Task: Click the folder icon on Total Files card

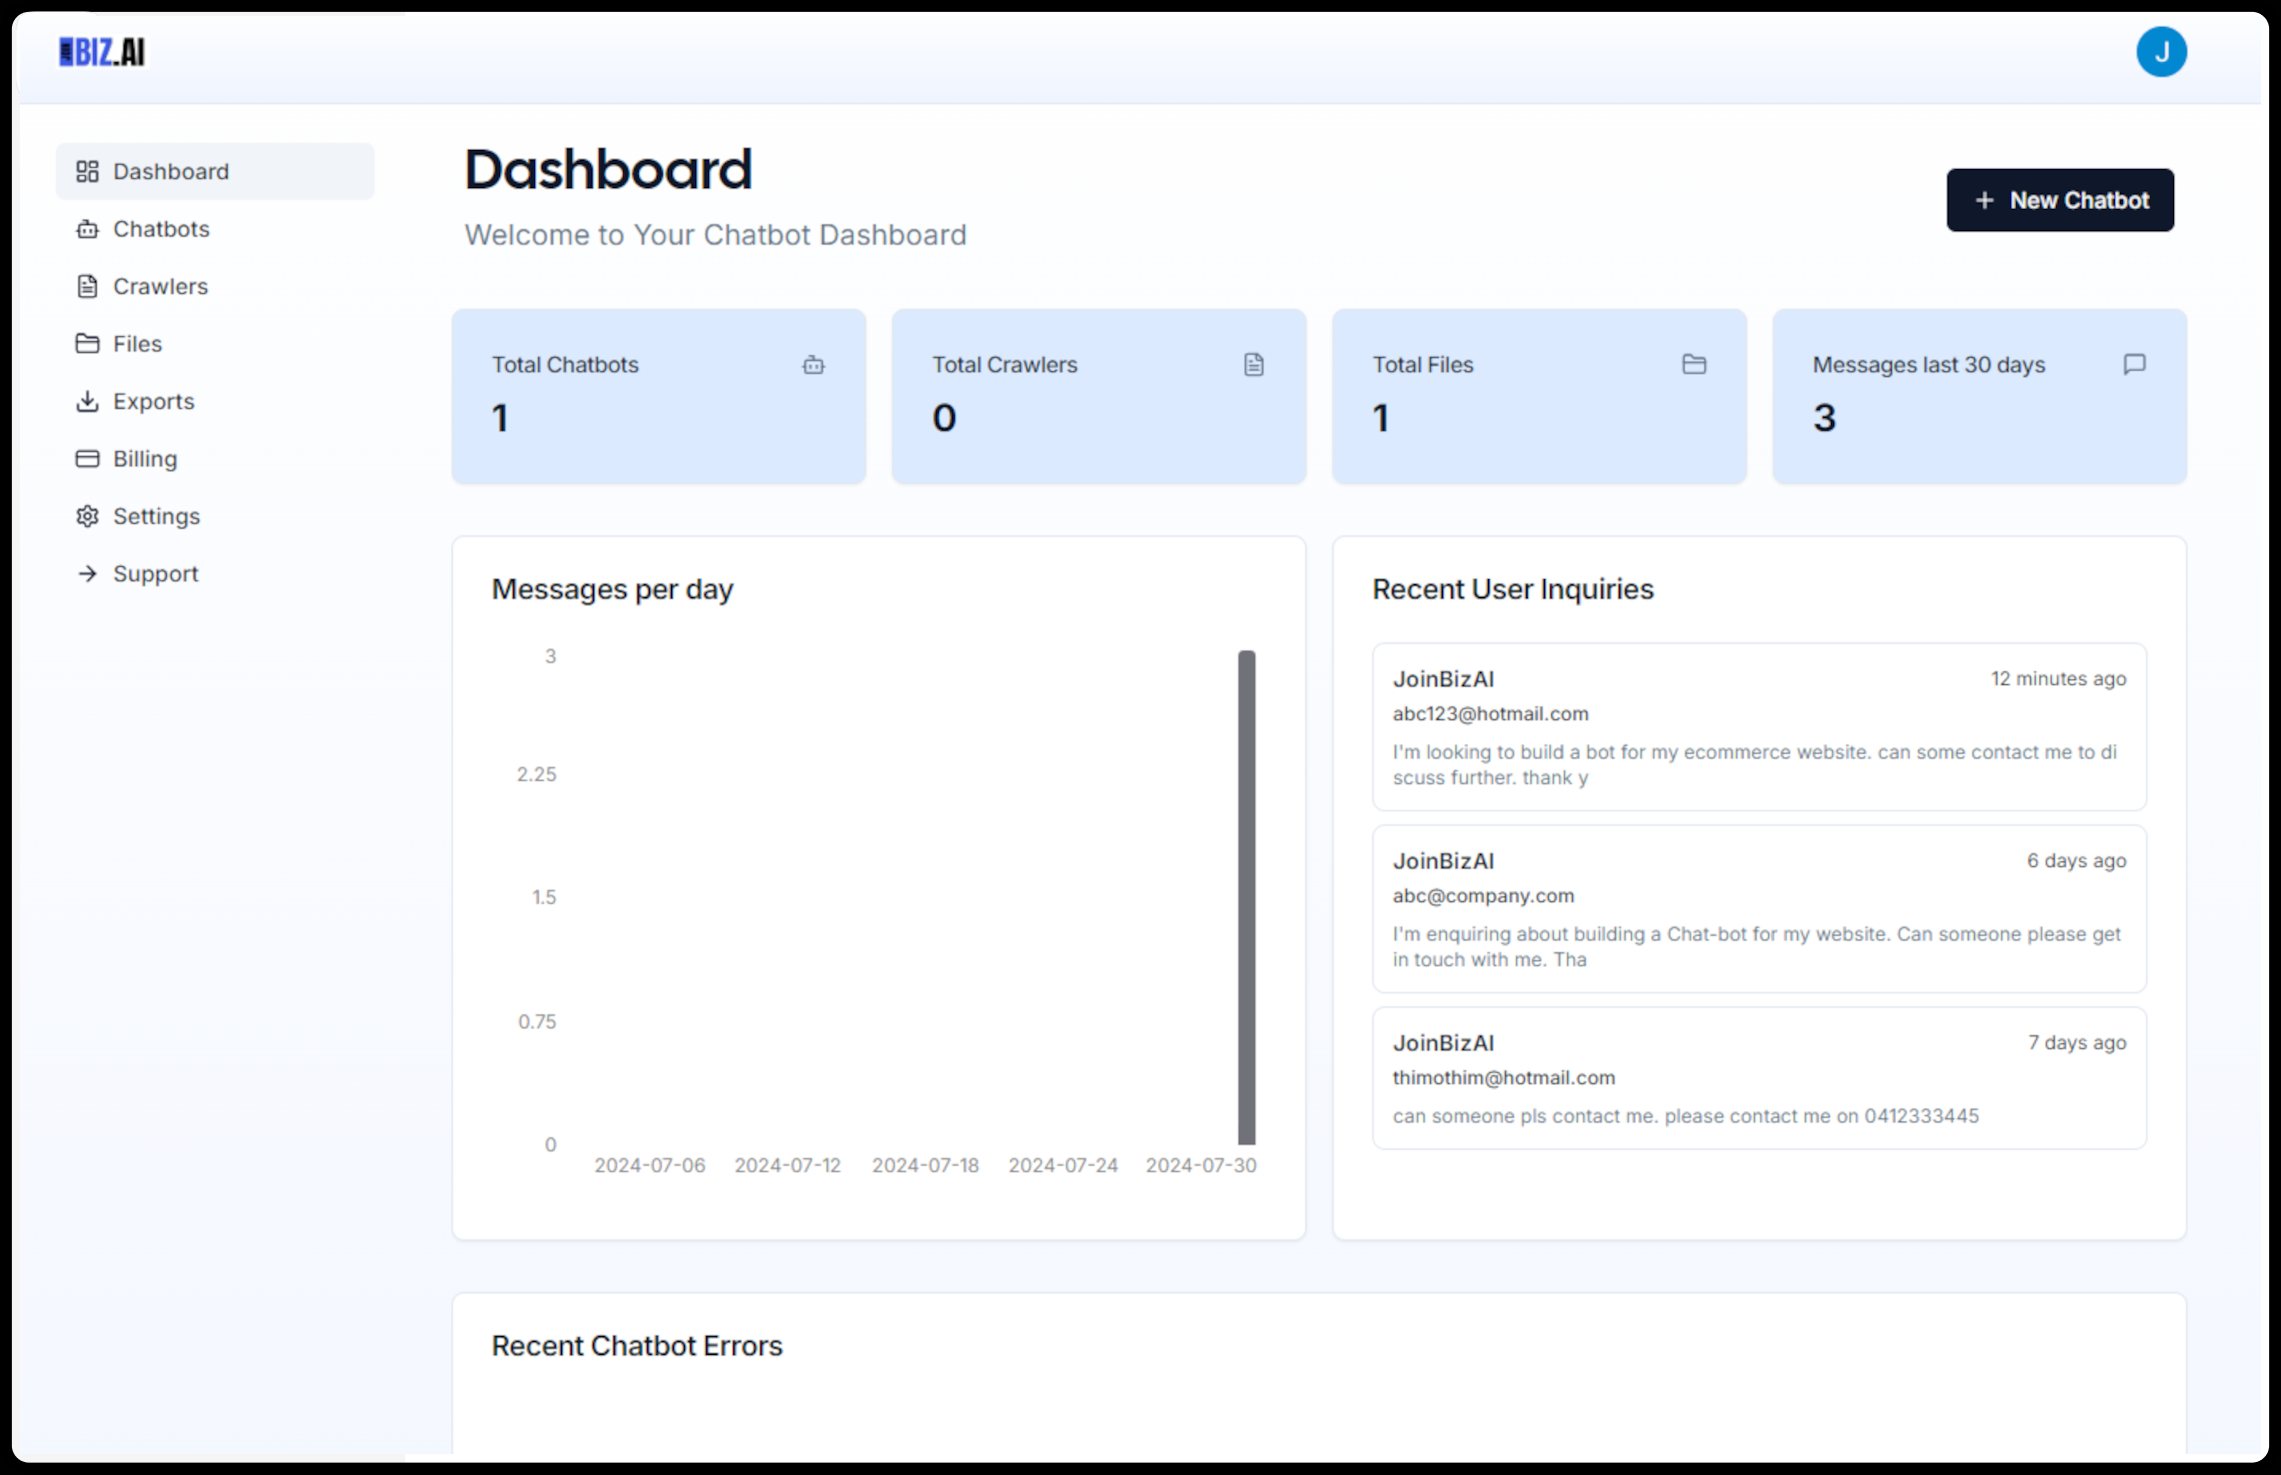Action: coord(1694,365)
